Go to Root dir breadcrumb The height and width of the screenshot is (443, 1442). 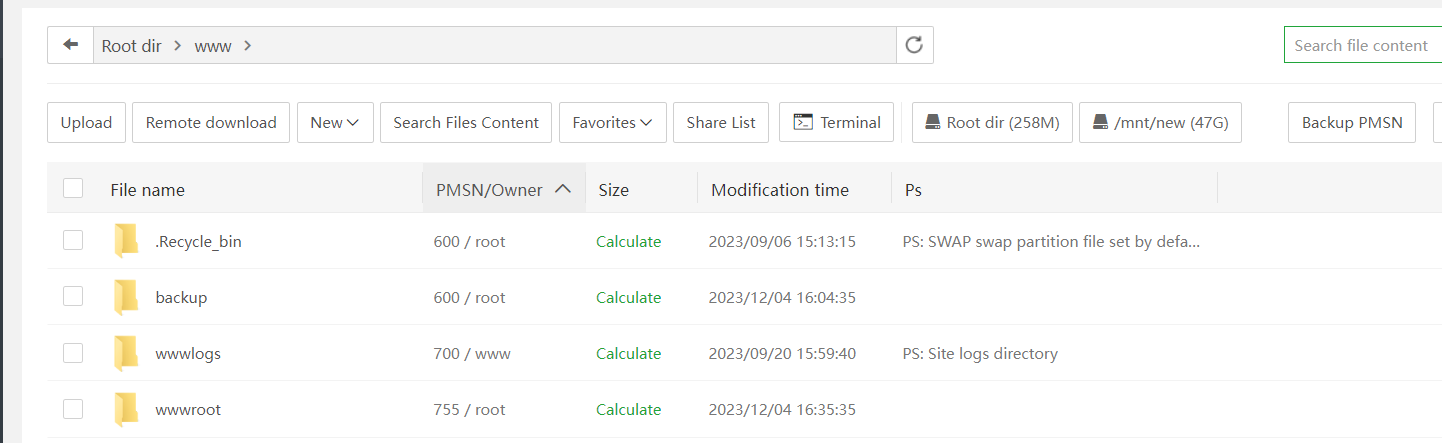[x=131, y=46]
